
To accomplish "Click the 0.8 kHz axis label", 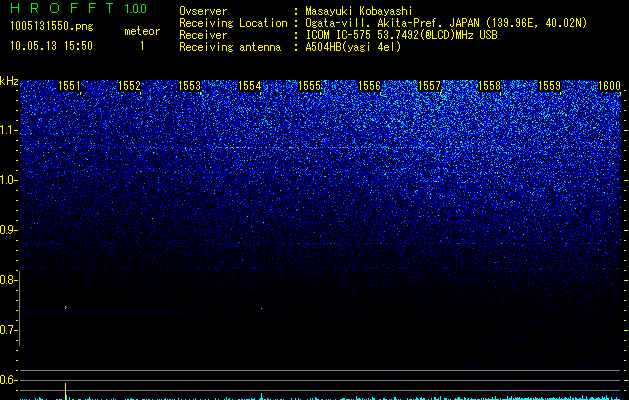I will (8, 280).
